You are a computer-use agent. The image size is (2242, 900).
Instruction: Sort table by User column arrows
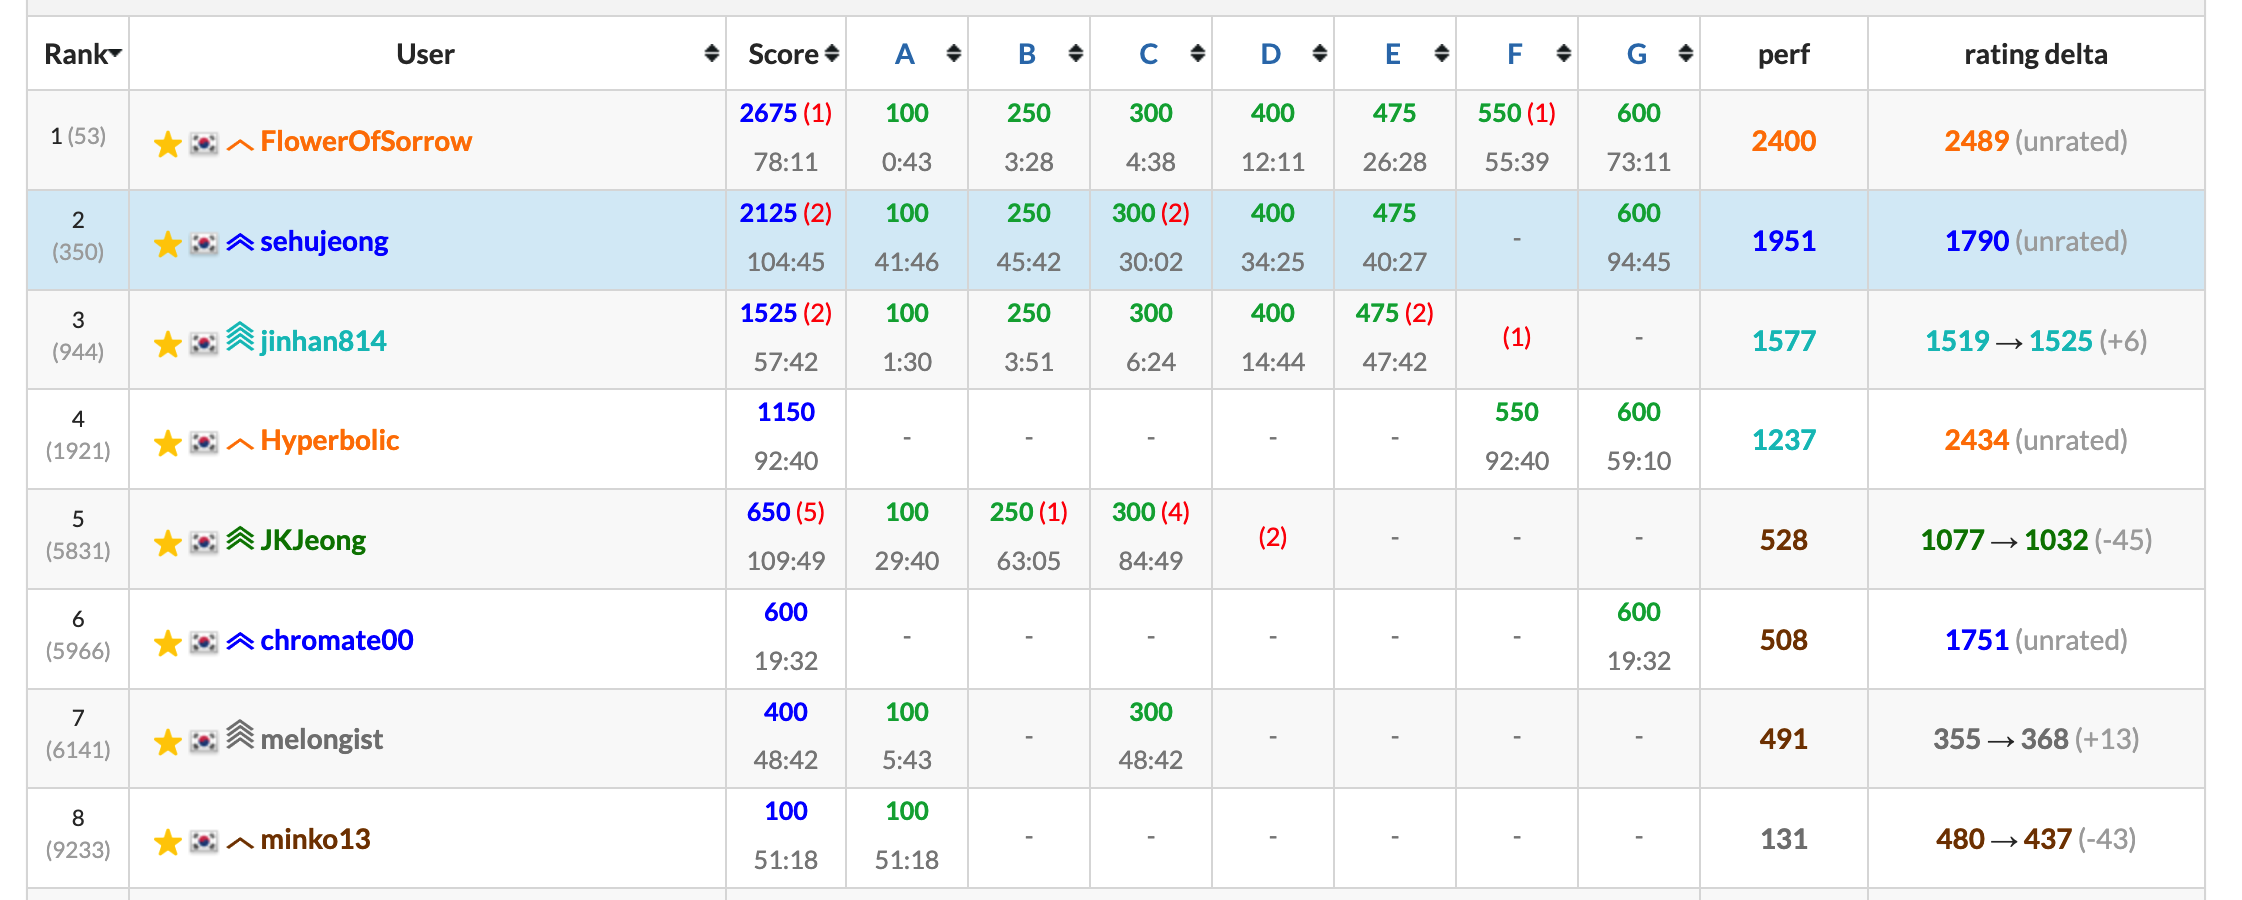711,53
